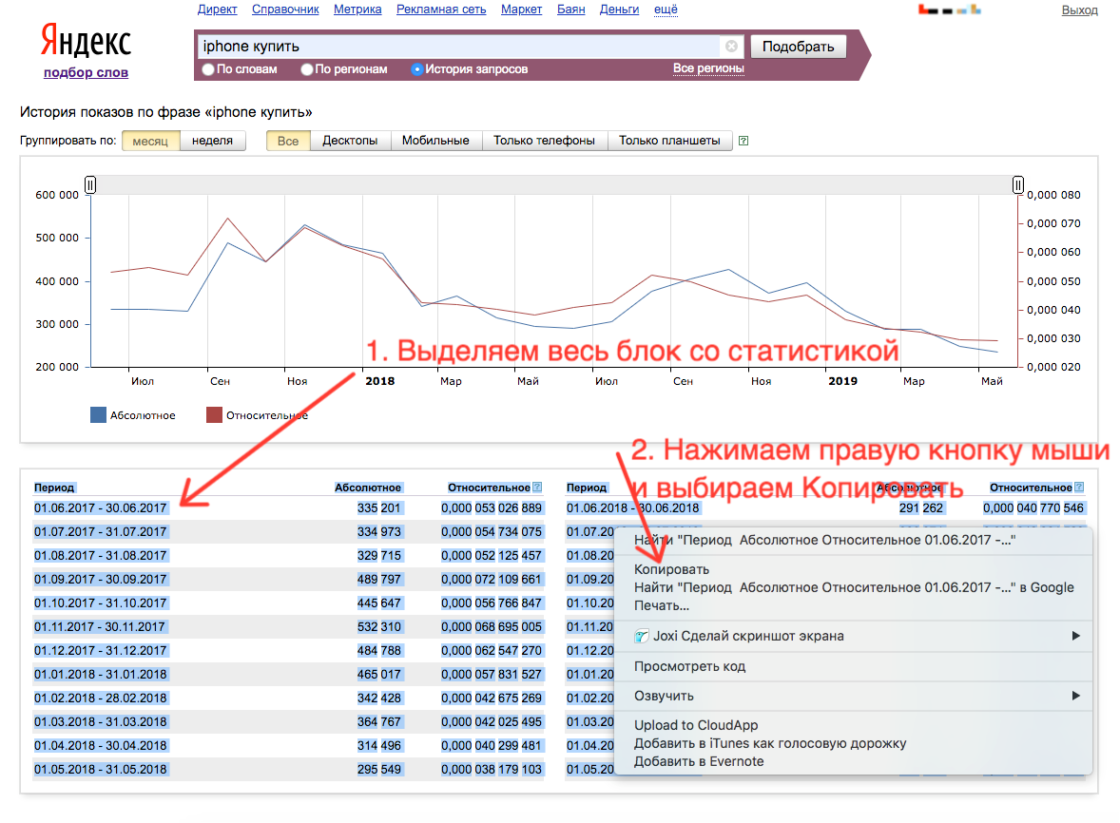Click the value 532 310 in the table
Screen dimensions: 1120x823
click(379, 627)
